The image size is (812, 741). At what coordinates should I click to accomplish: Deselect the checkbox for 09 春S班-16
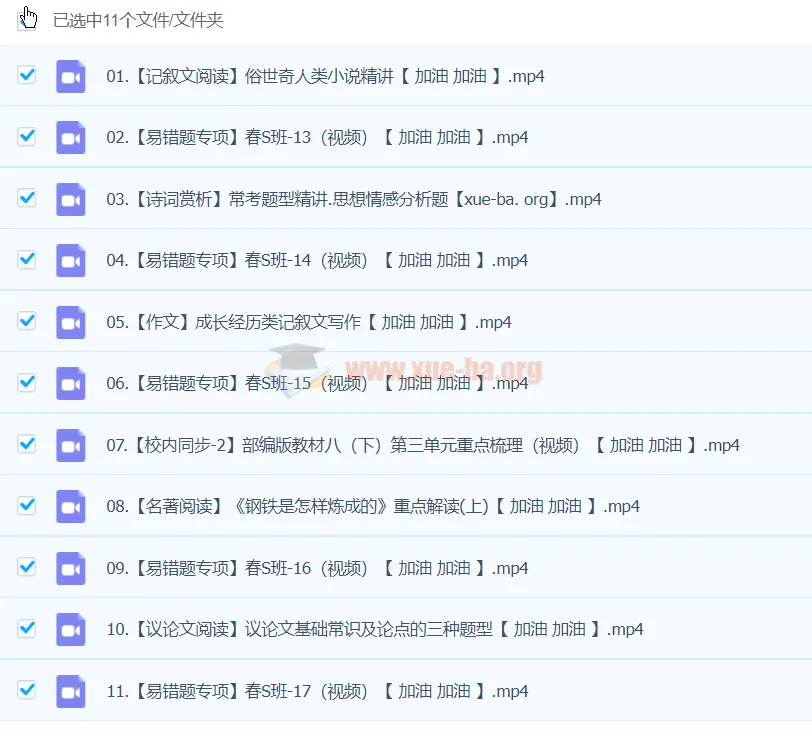pyautogui.click(x=27, y=567)
